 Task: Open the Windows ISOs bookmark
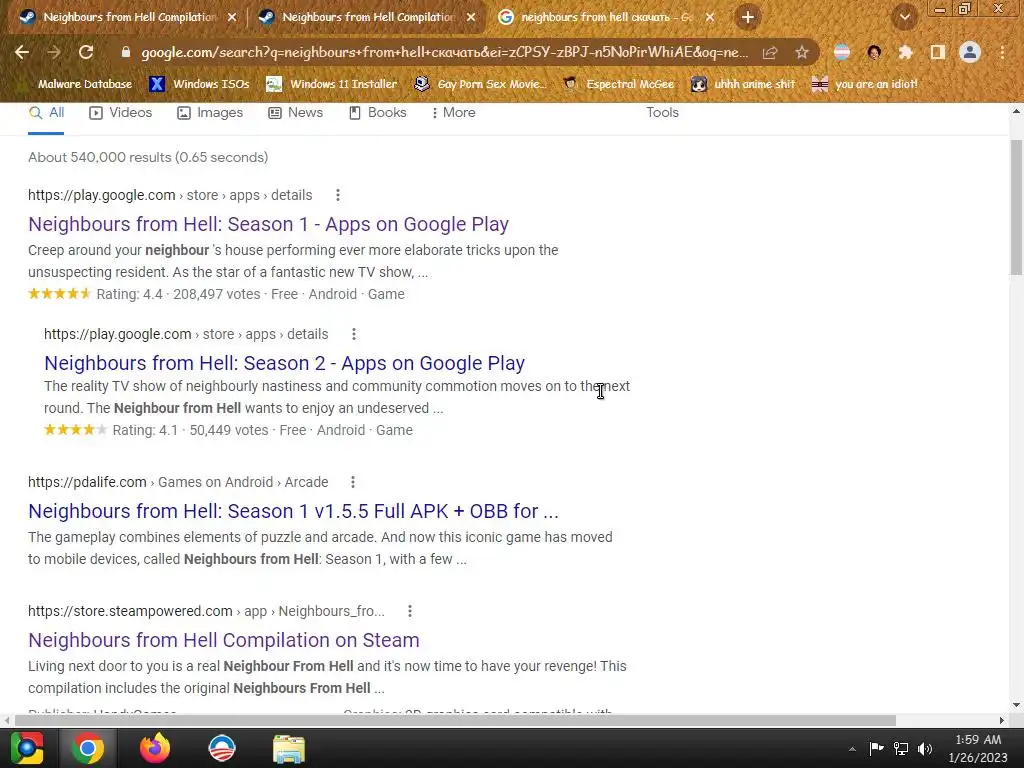tap(199, 84)
